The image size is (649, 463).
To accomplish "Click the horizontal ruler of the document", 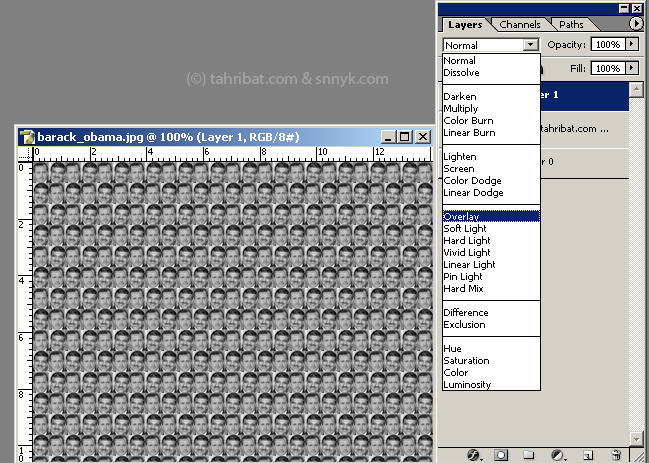I will point(233,154).
